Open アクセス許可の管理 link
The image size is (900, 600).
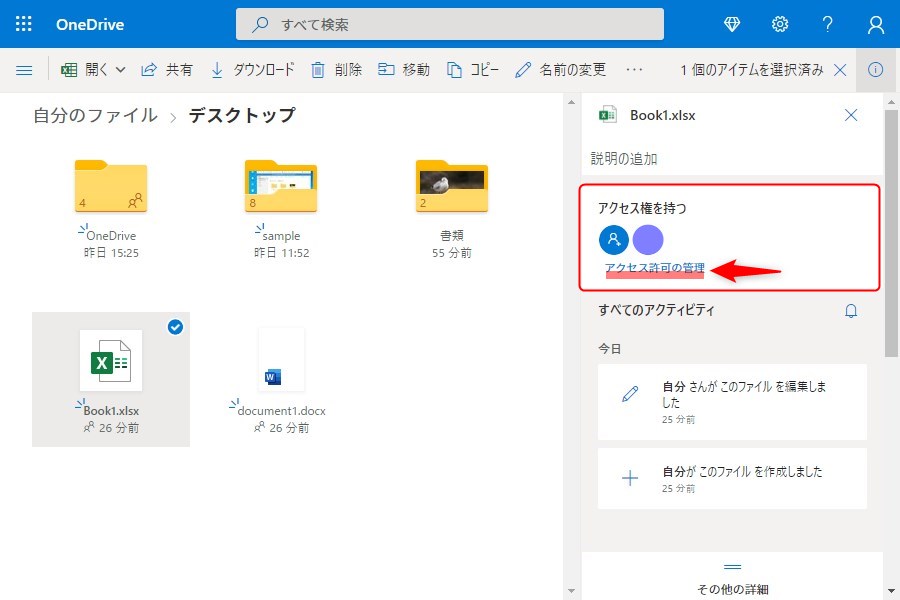click(654, 269)
